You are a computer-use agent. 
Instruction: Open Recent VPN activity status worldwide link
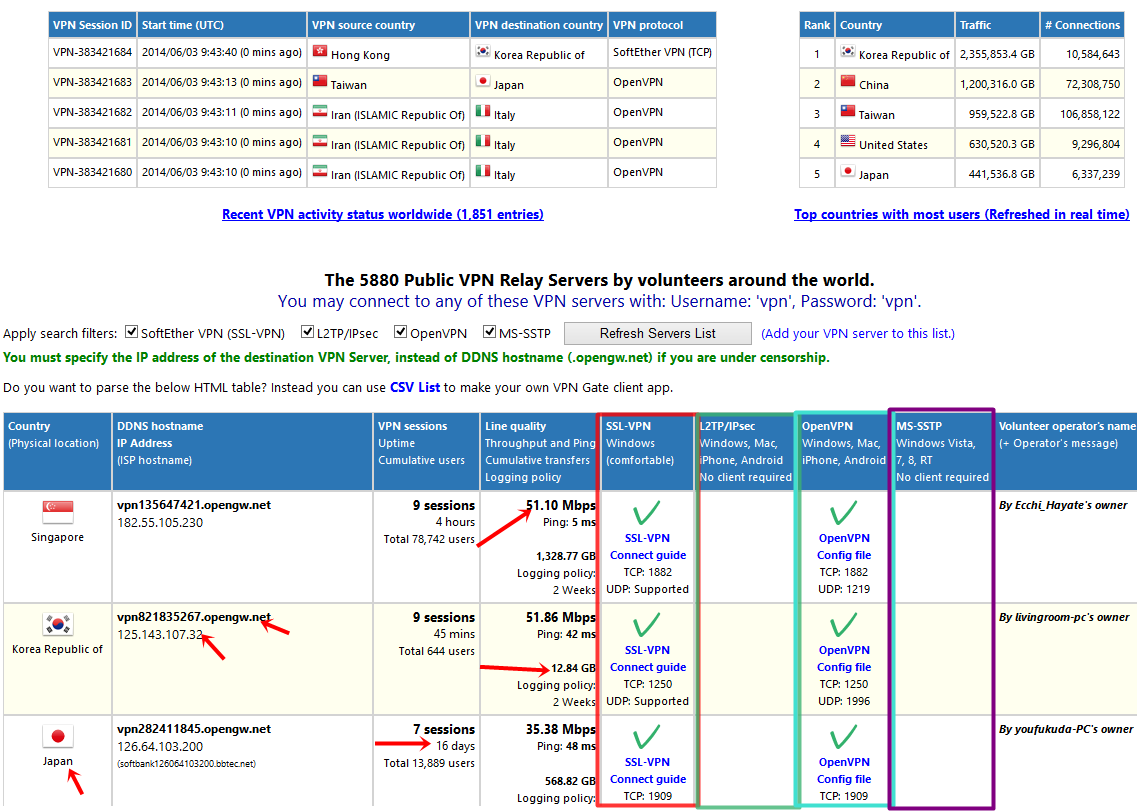coord(383,215)
